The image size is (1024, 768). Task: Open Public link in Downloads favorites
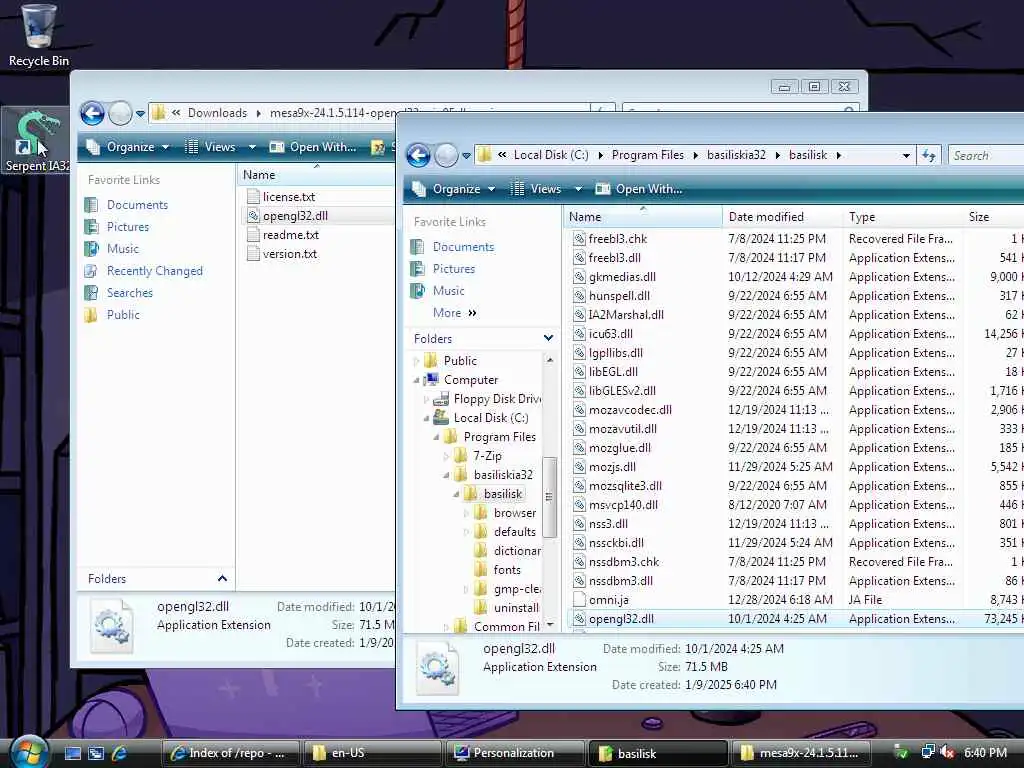click(x=123, y=315)
